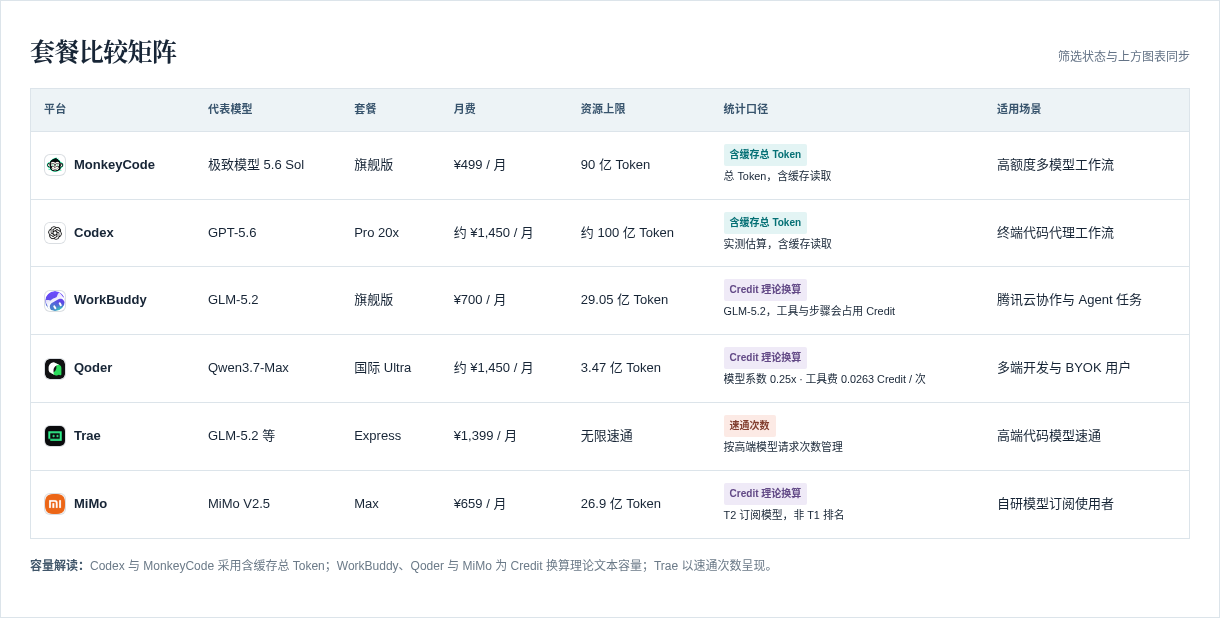Click the 代表模型 column header
This screenshot has width=1220, height=618.
[x=230, y=109]
